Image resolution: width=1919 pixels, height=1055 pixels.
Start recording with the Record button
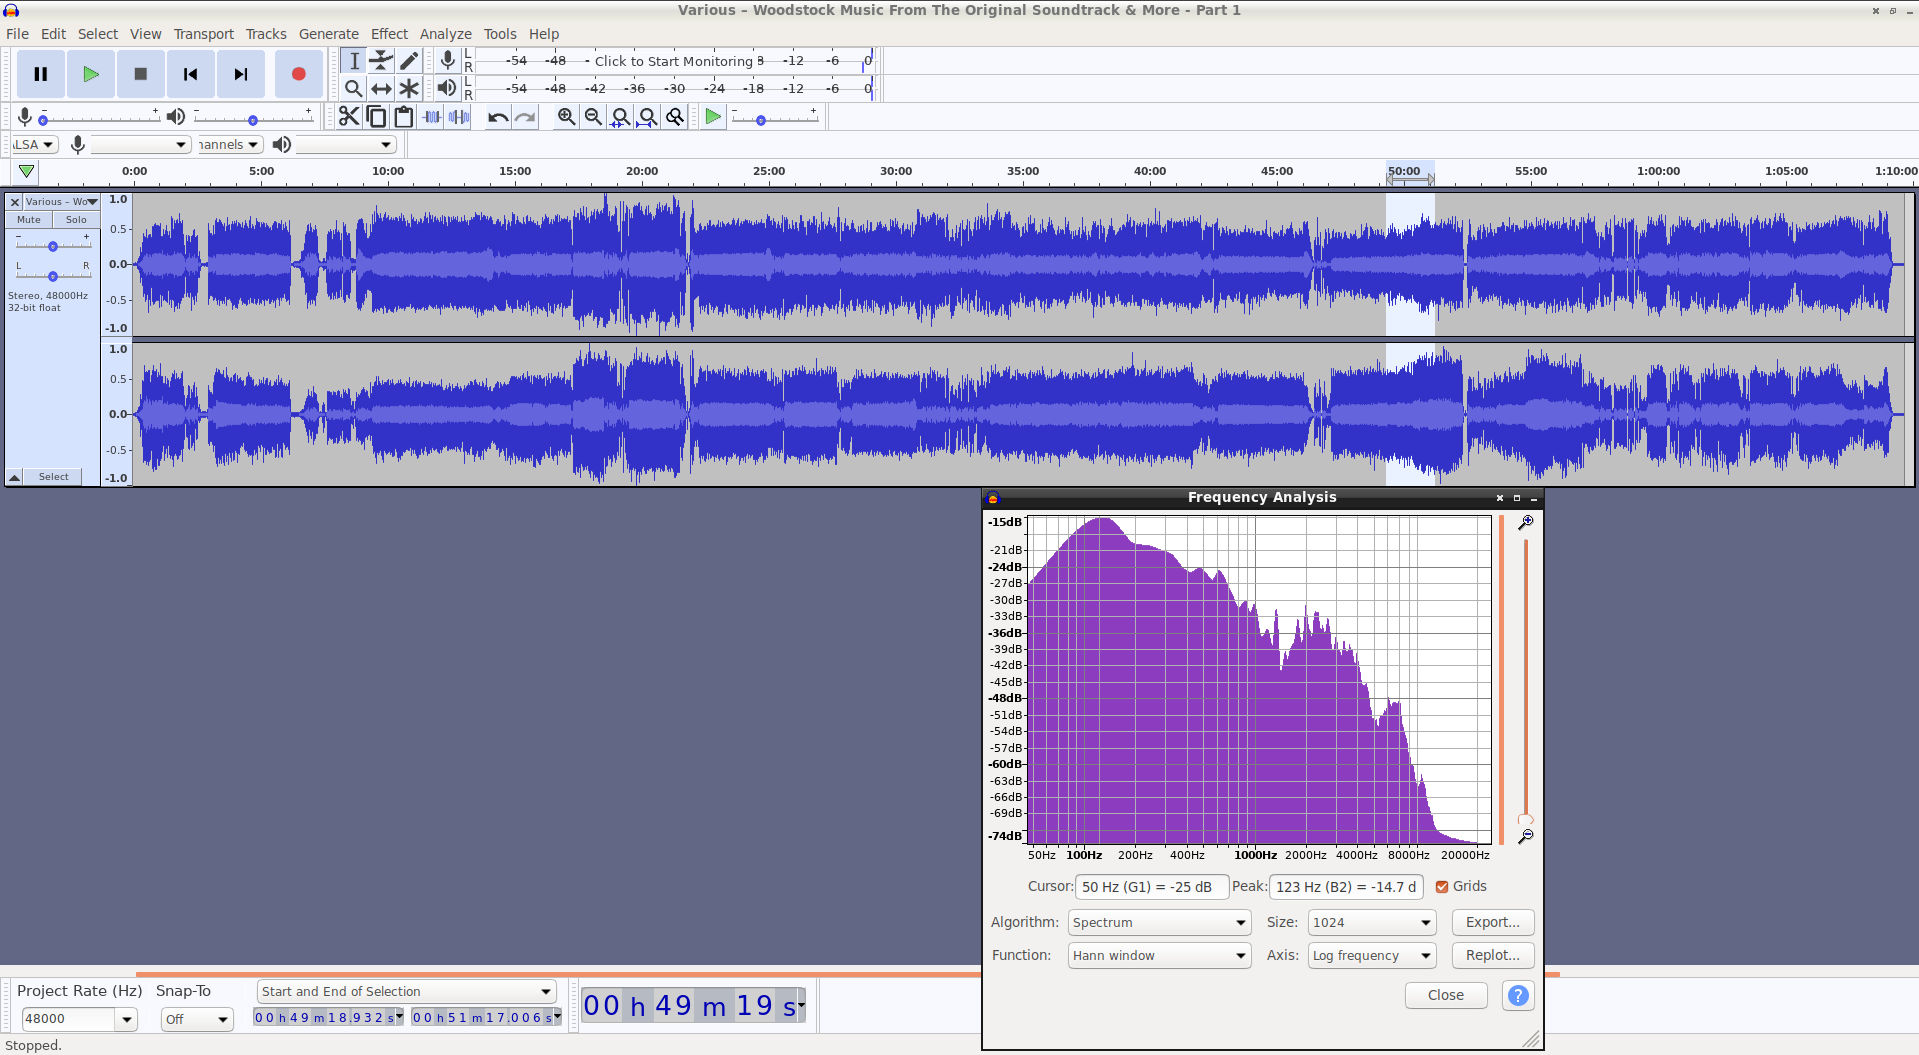click(298, 74)
